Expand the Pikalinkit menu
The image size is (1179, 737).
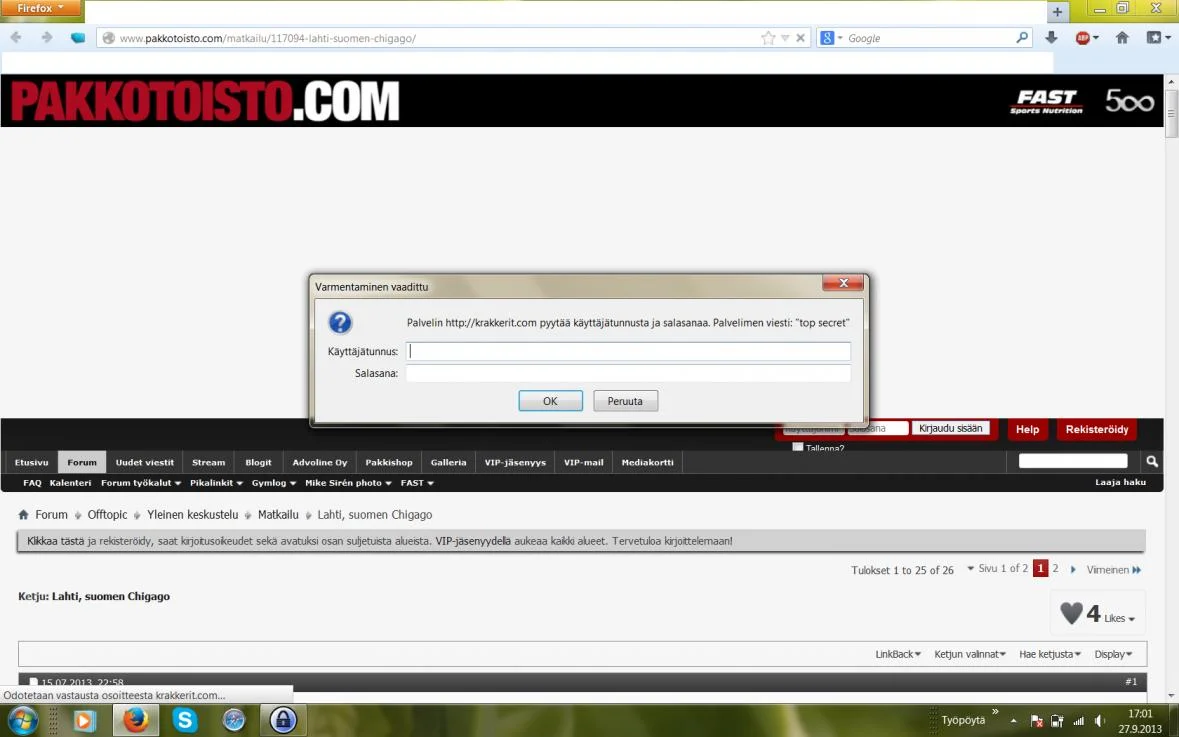coord(216,483)
